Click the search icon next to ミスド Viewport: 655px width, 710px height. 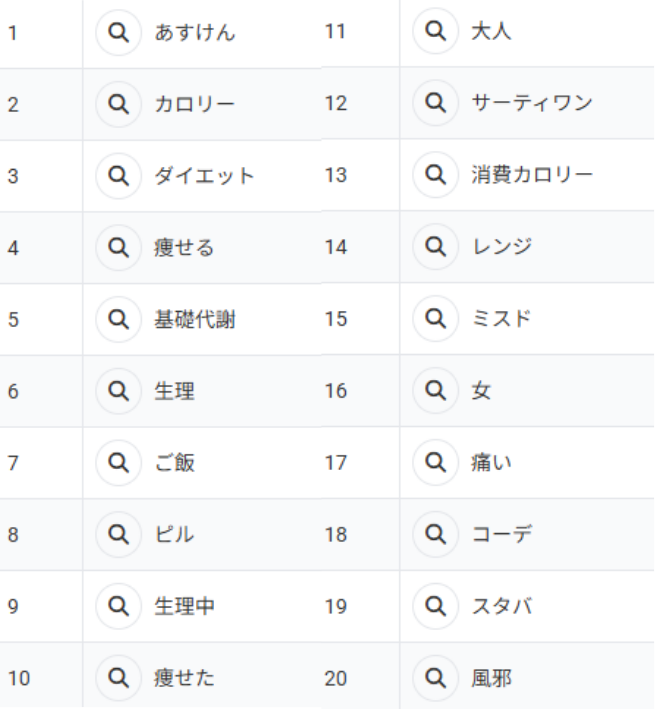(436, 319)
